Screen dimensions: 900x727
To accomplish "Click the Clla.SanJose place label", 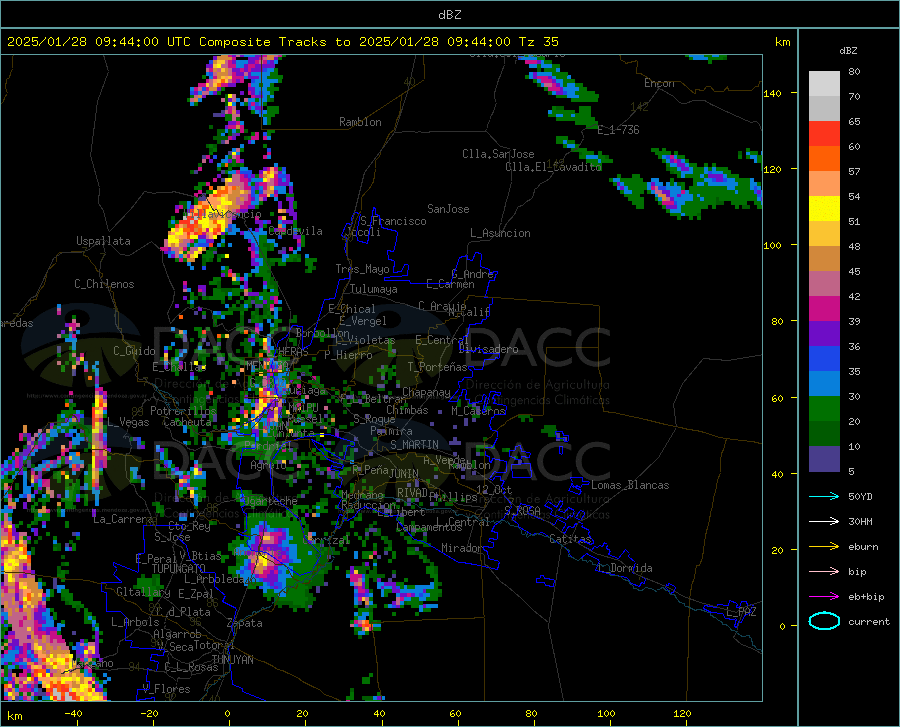I will (498, 154).
